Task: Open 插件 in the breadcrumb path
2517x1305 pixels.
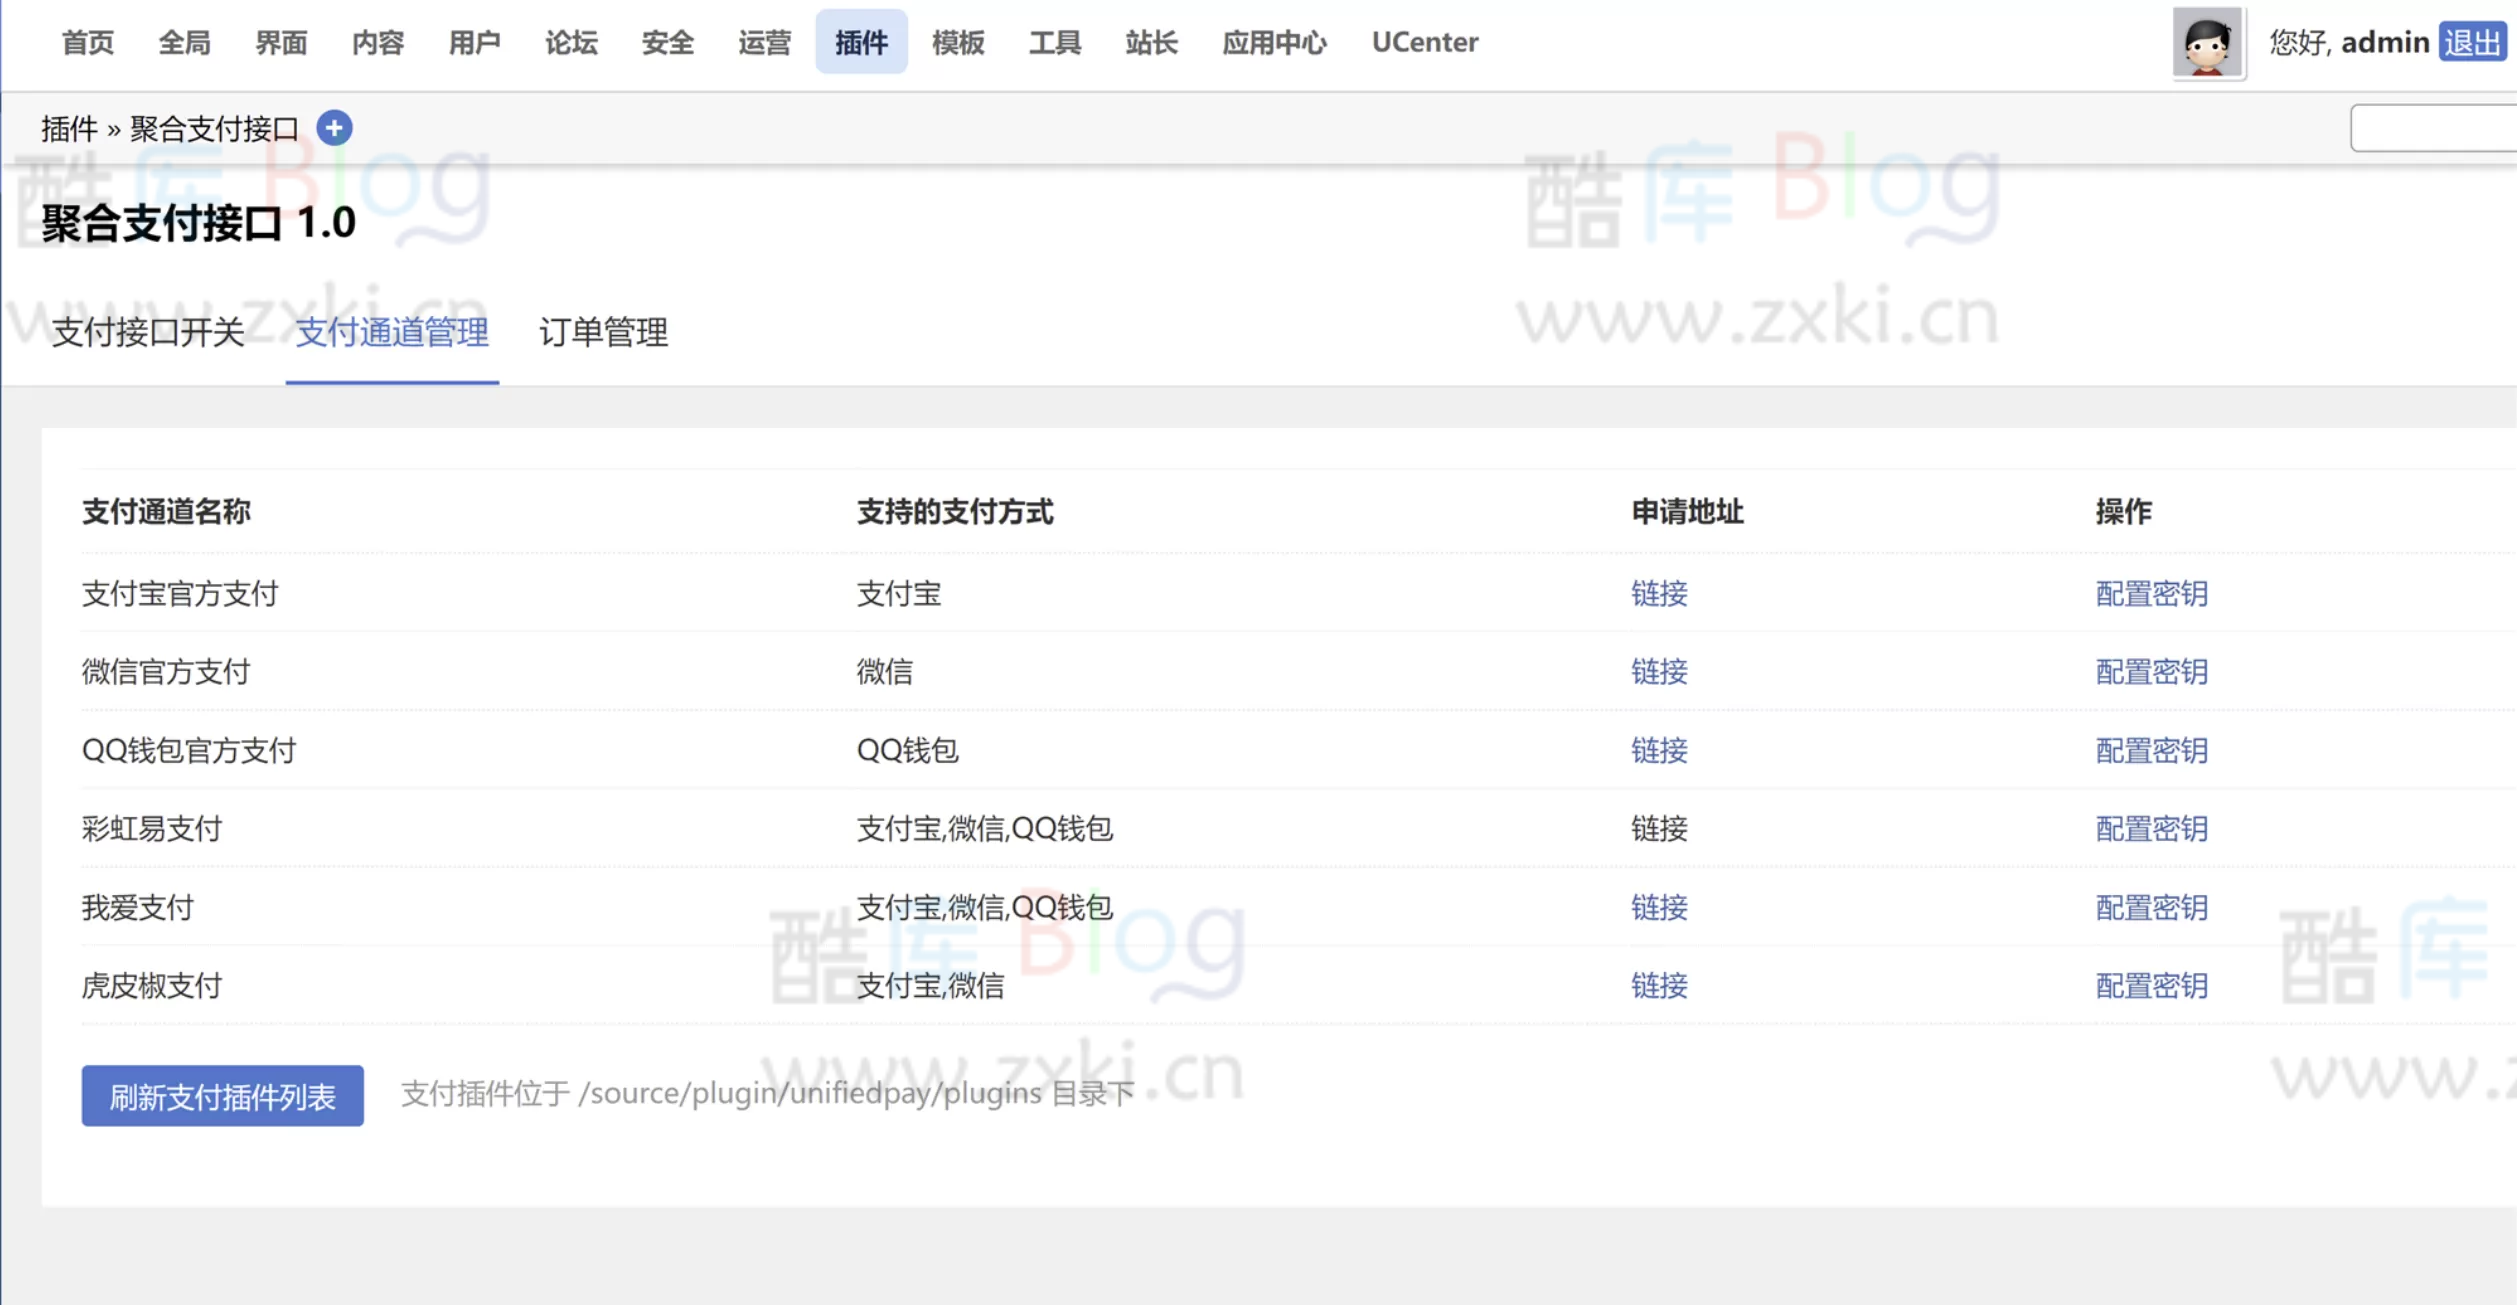Action: pyautogui.click(x=68, y=128)
